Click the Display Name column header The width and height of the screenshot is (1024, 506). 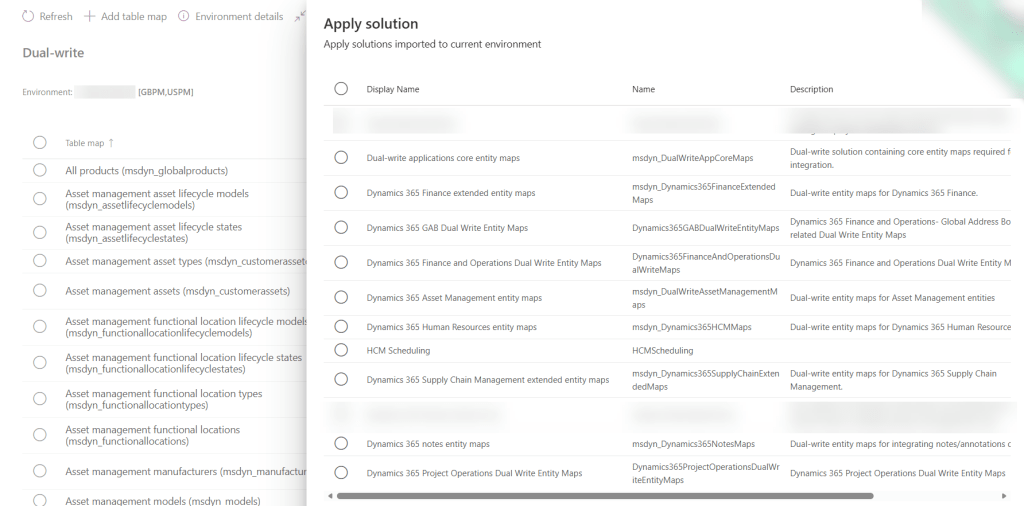click(393, 89)
